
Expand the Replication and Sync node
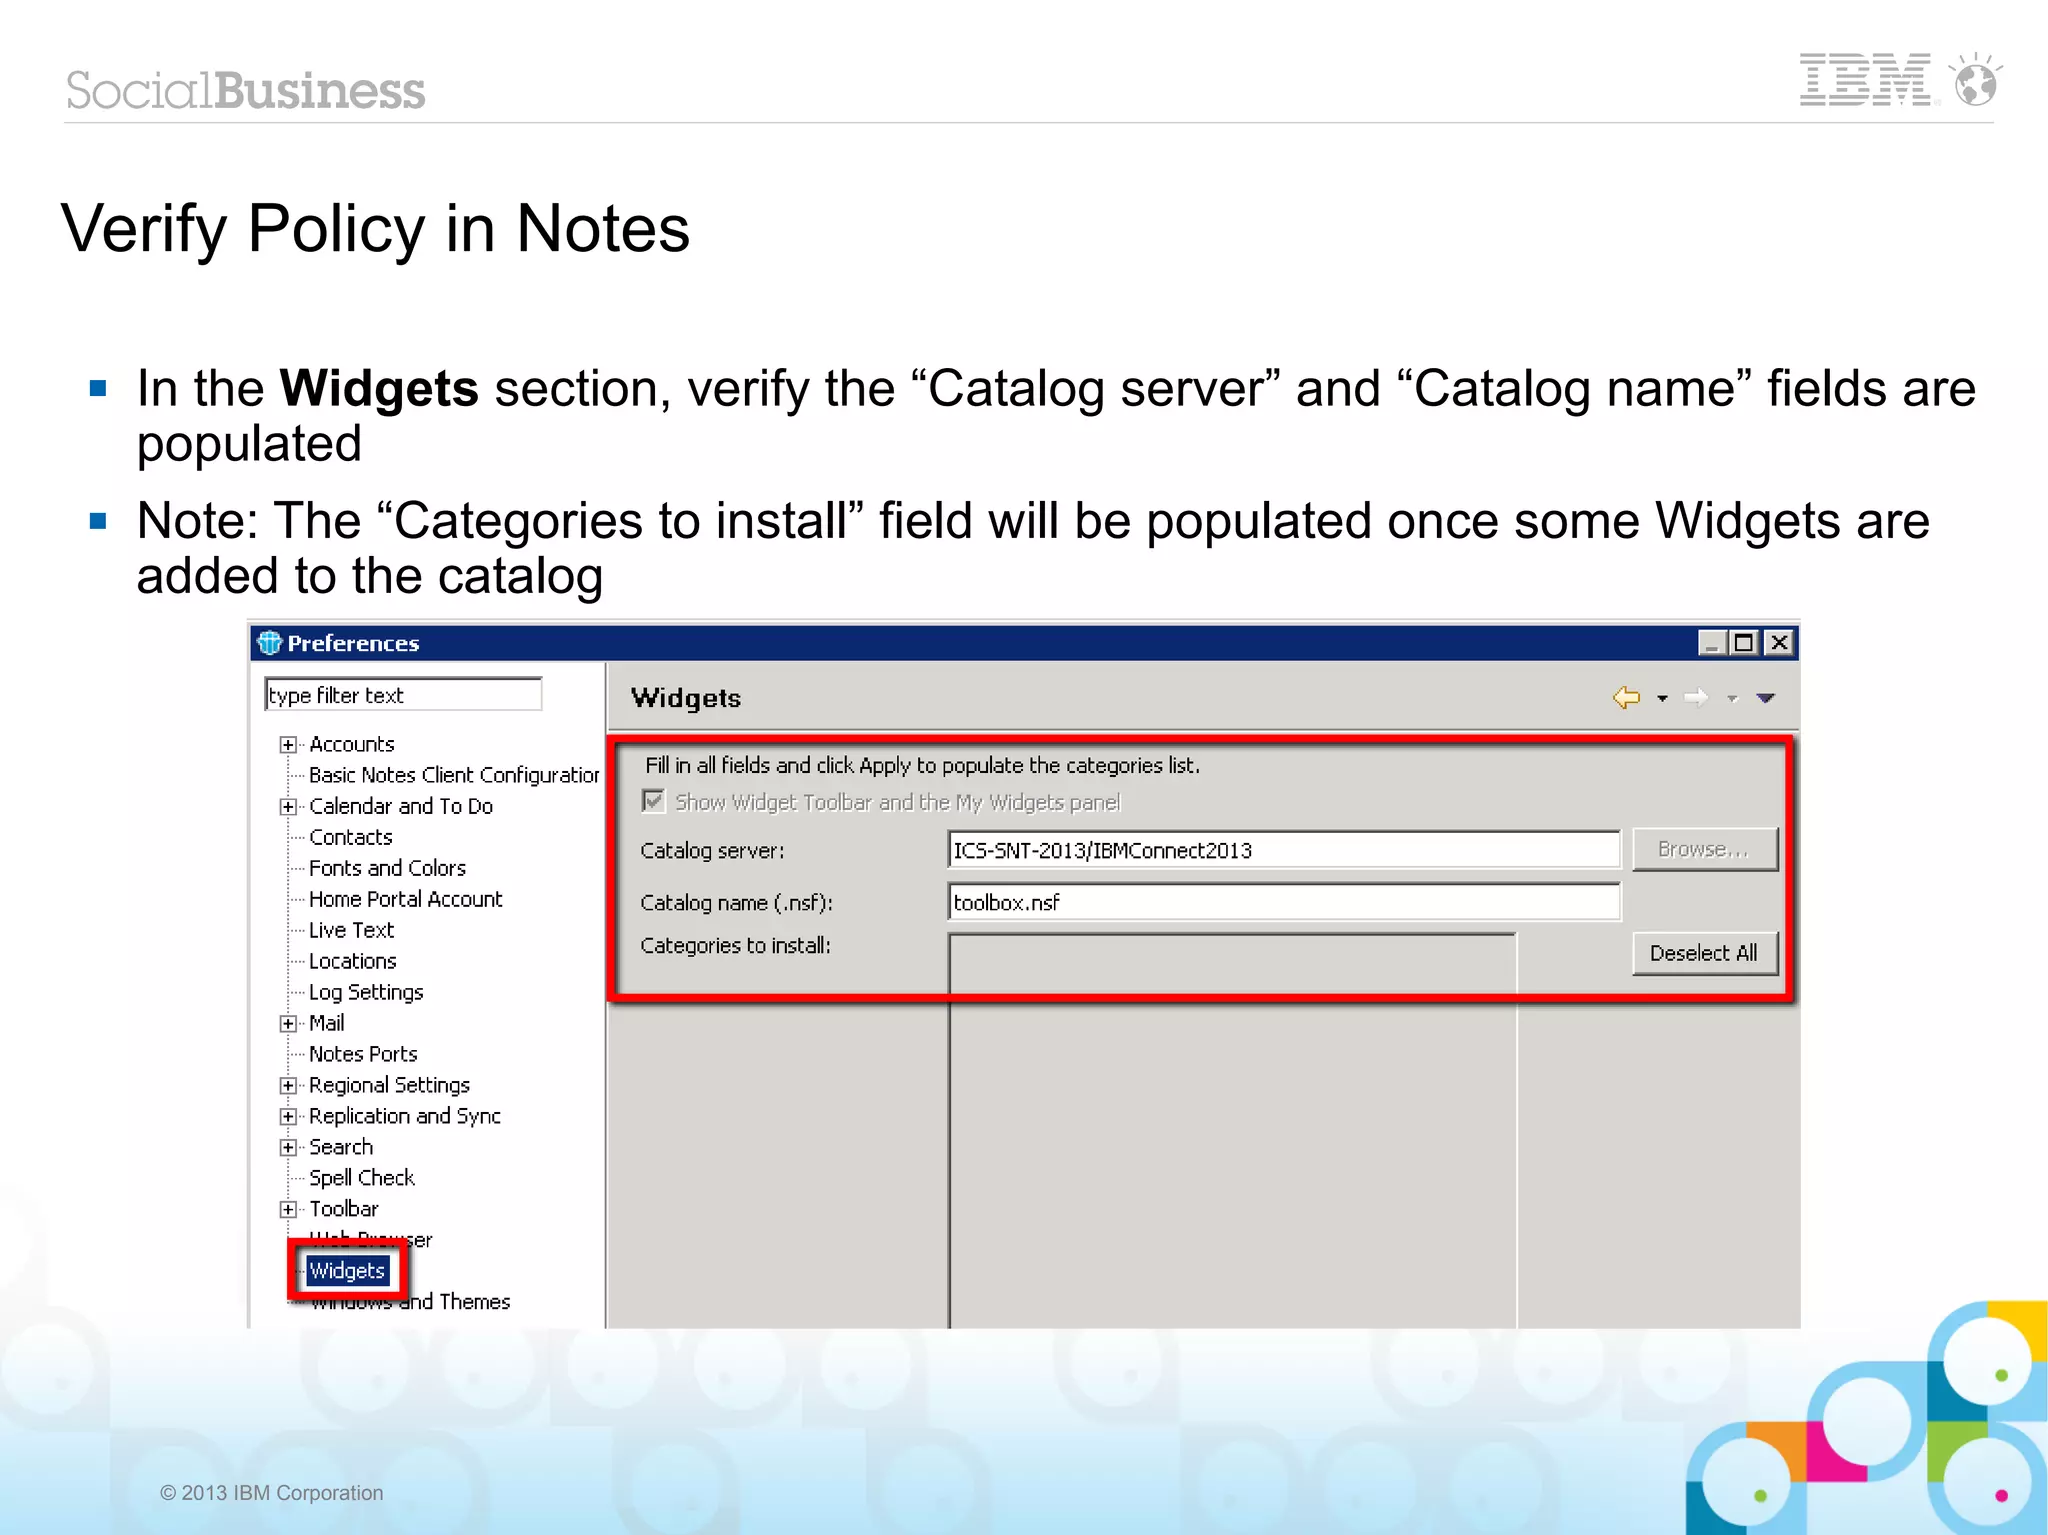(x=288, y=1117)
